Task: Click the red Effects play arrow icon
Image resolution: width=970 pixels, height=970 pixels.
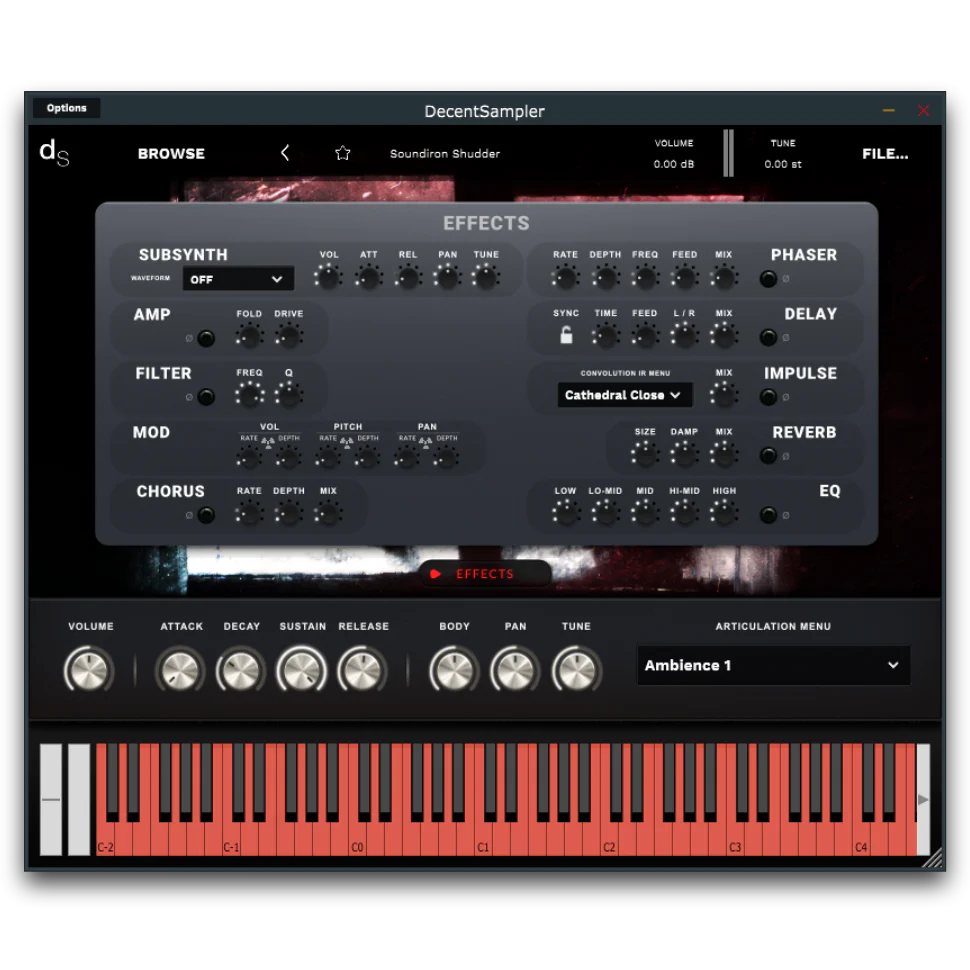Action: (435, 574)
